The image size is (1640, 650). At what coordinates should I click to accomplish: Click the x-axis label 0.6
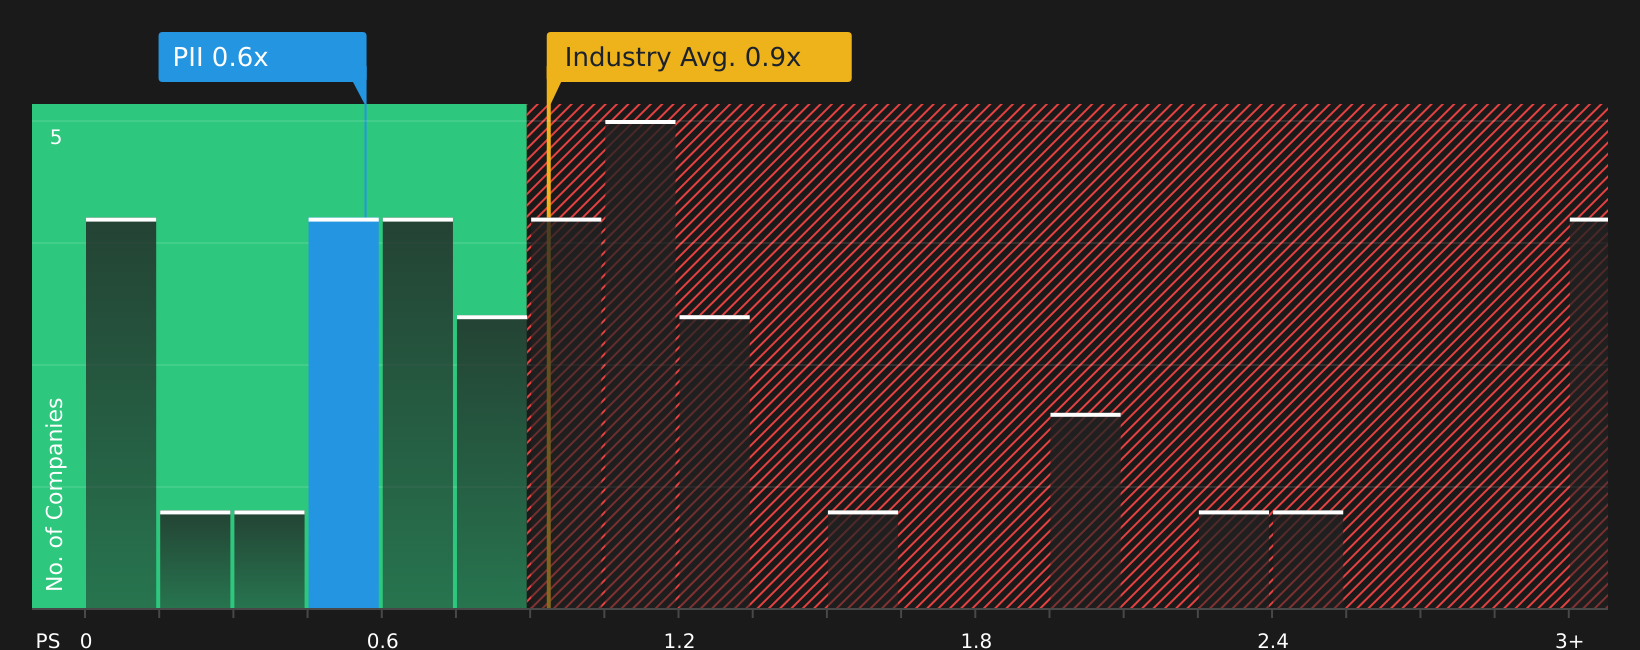click(382, 640)
